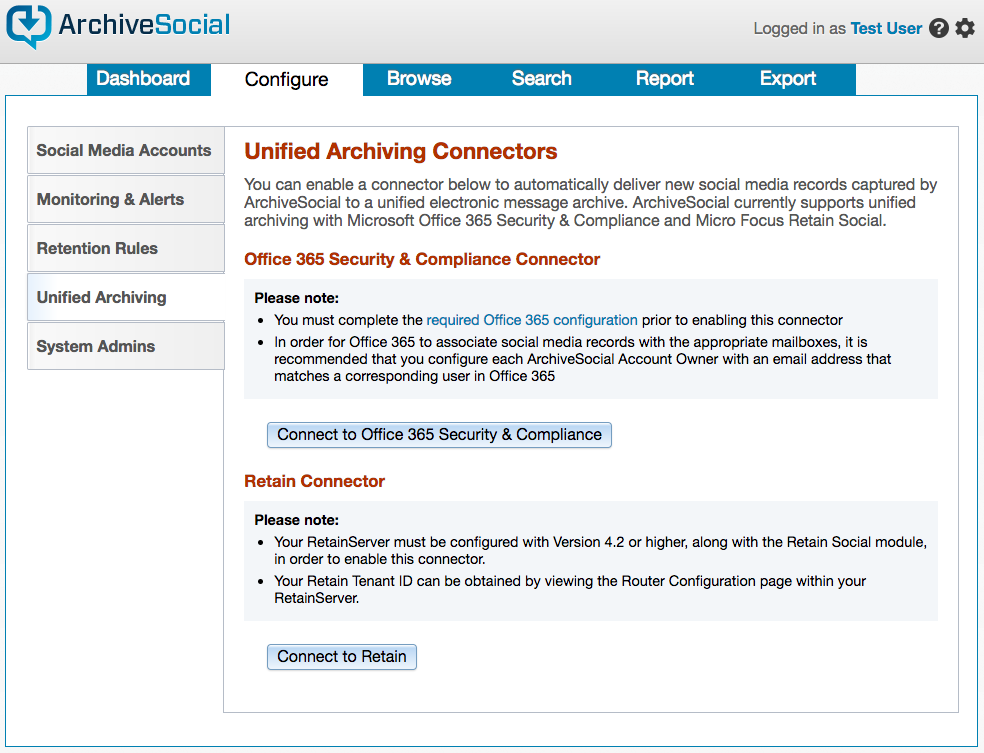984x753 pixels.
Task: Click the ArchiveSocial logo icon
Action: [x=28, y=26]
